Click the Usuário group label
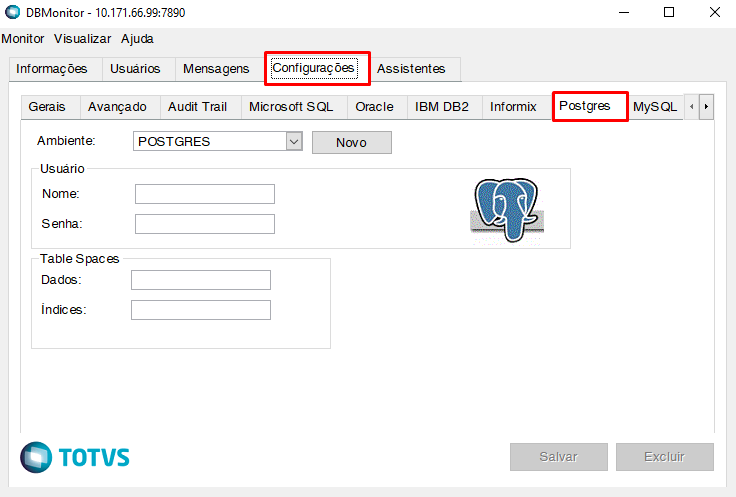The image size is (736, 497). click(62, 168)
